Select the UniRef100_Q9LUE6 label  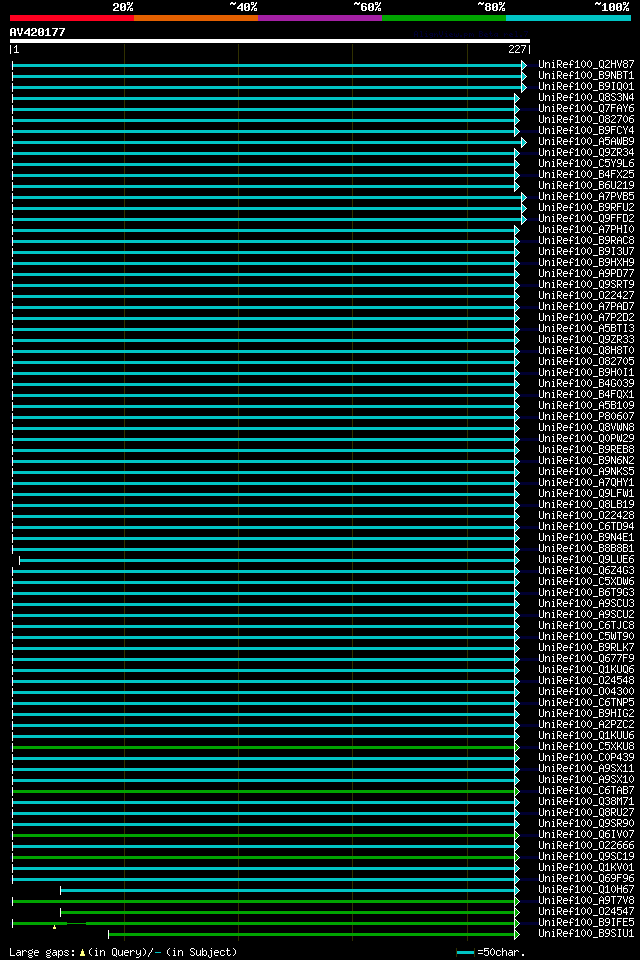(x=586, y=560)
